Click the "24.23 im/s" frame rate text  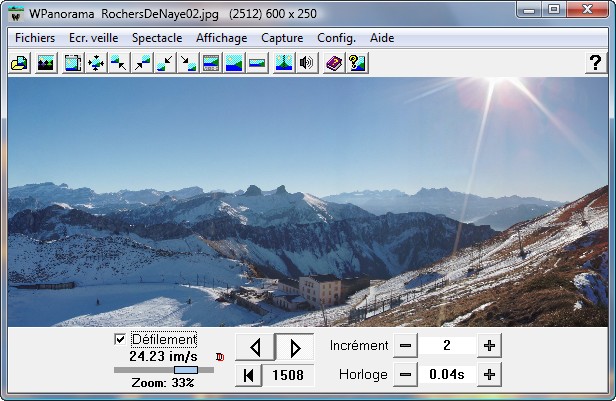(x=163, y=357)
